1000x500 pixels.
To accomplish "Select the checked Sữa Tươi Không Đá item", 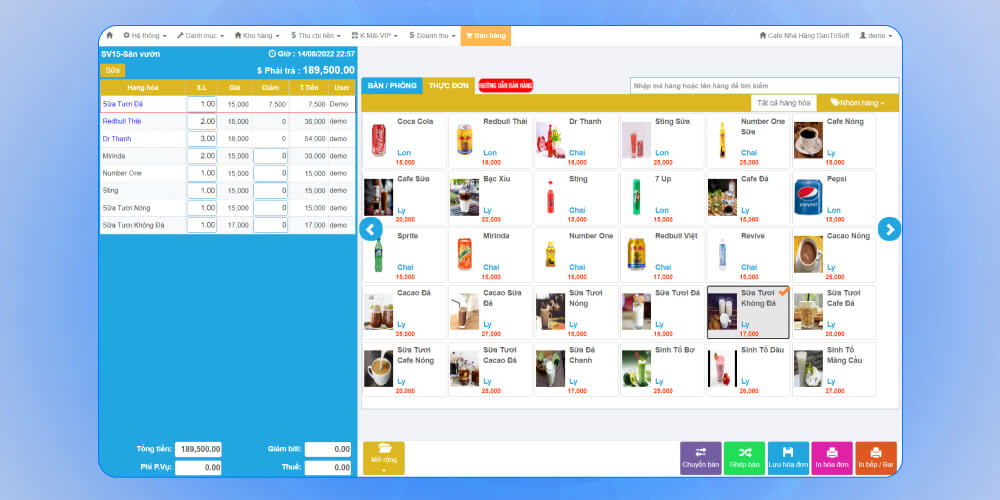I will 749,312.
